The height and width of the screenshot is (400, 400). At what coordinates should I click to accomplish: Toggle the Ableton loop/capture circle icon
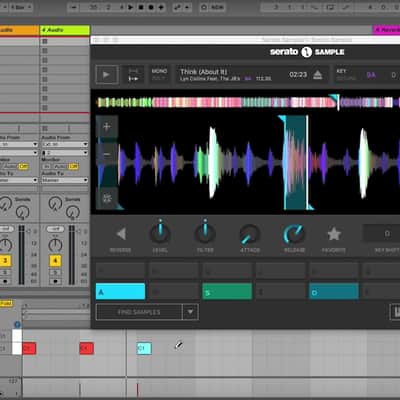(x=204, y=7)
